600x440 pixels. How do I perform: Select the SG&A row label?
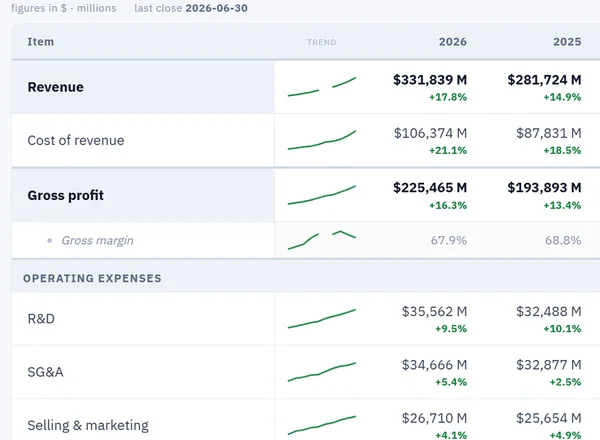45,372
